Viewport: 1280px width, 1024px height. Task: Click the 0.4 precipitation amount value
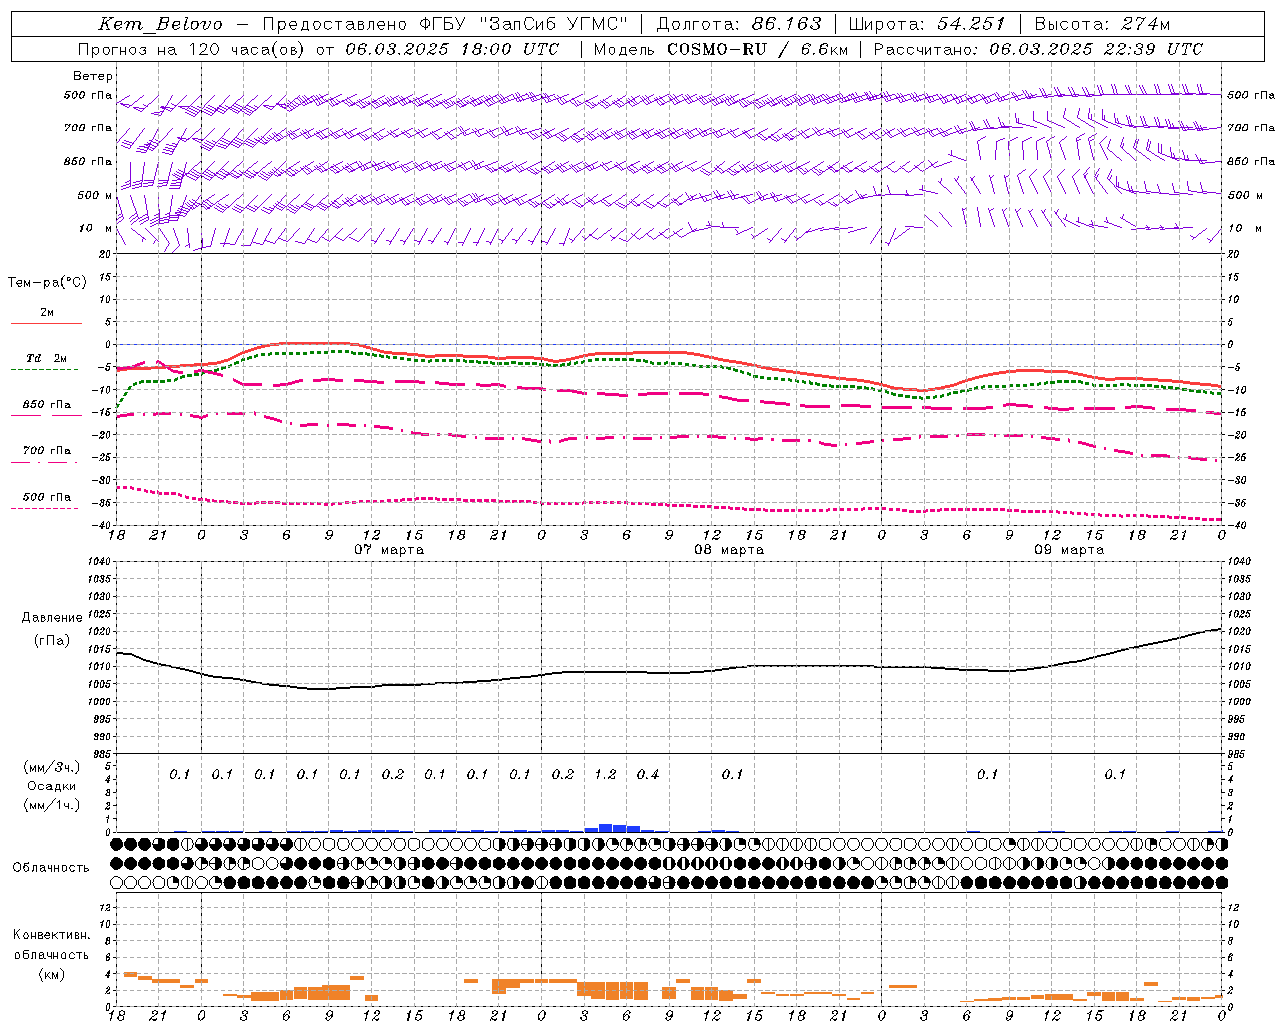coord(648,774)
